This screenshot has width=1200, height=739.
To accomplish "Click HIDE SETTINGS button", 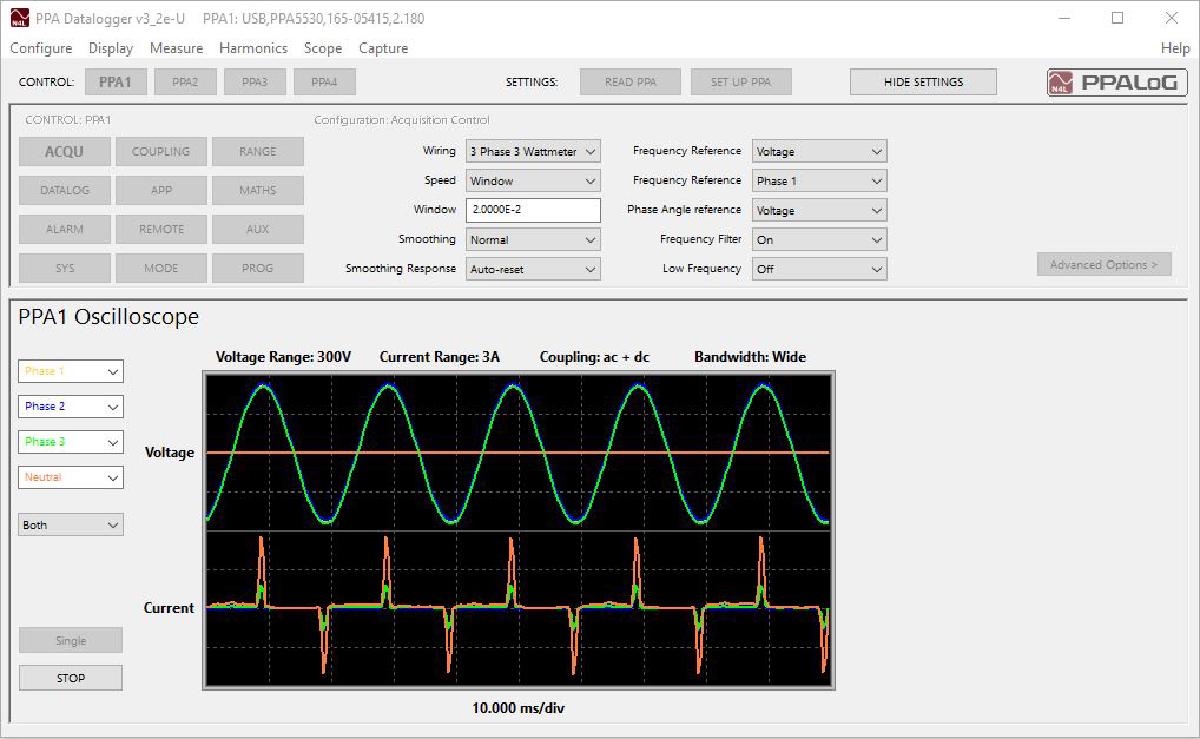I will point(922,82).
